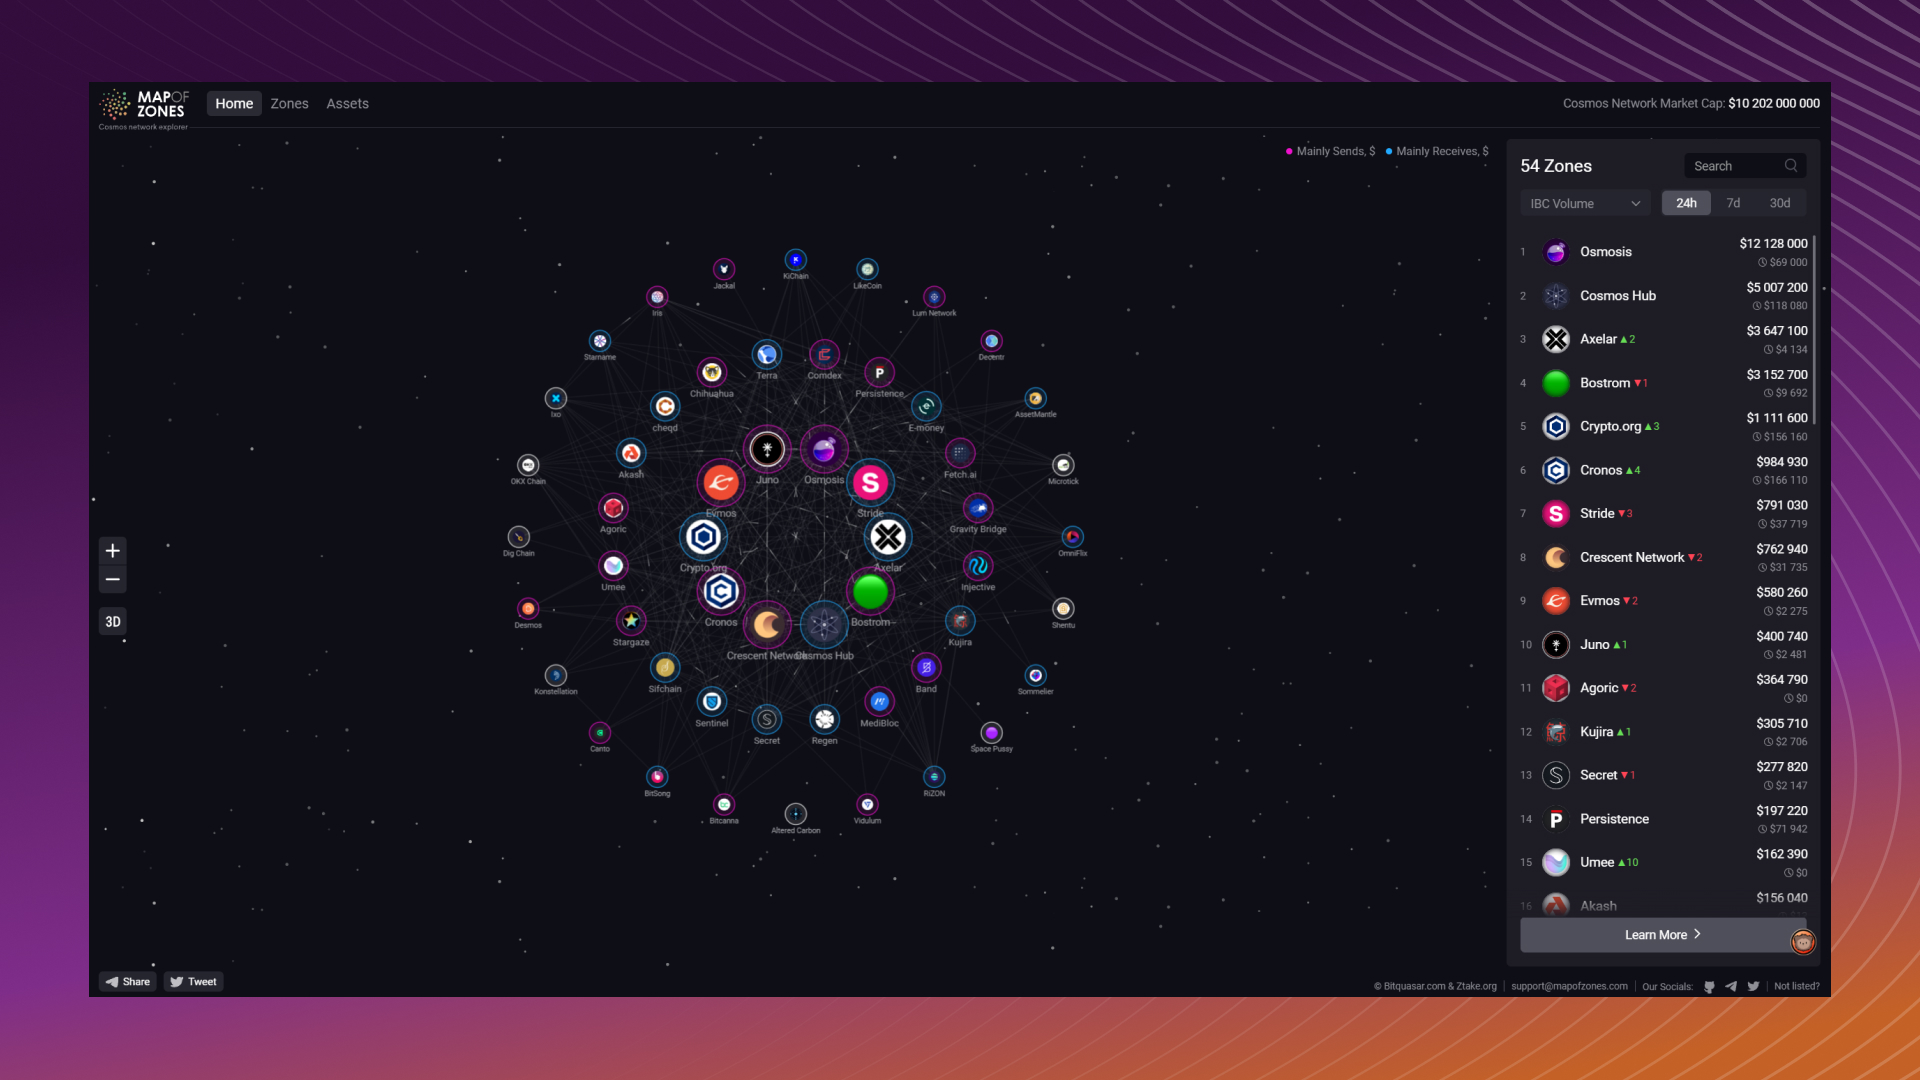This screenshot has width=1920, height=1080.
Task: Zoom in with the plus button
Action: click(x=113, y=551)
